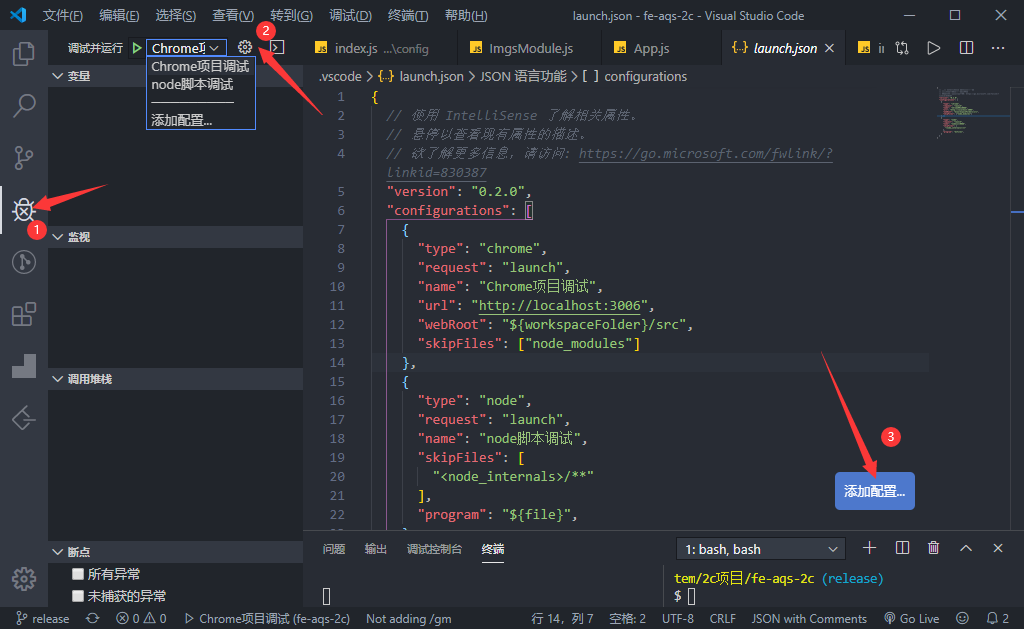This screenshot has height=629, width=1024.
Task: Click the blue 添加配置... button
Action: click(874, 492)
